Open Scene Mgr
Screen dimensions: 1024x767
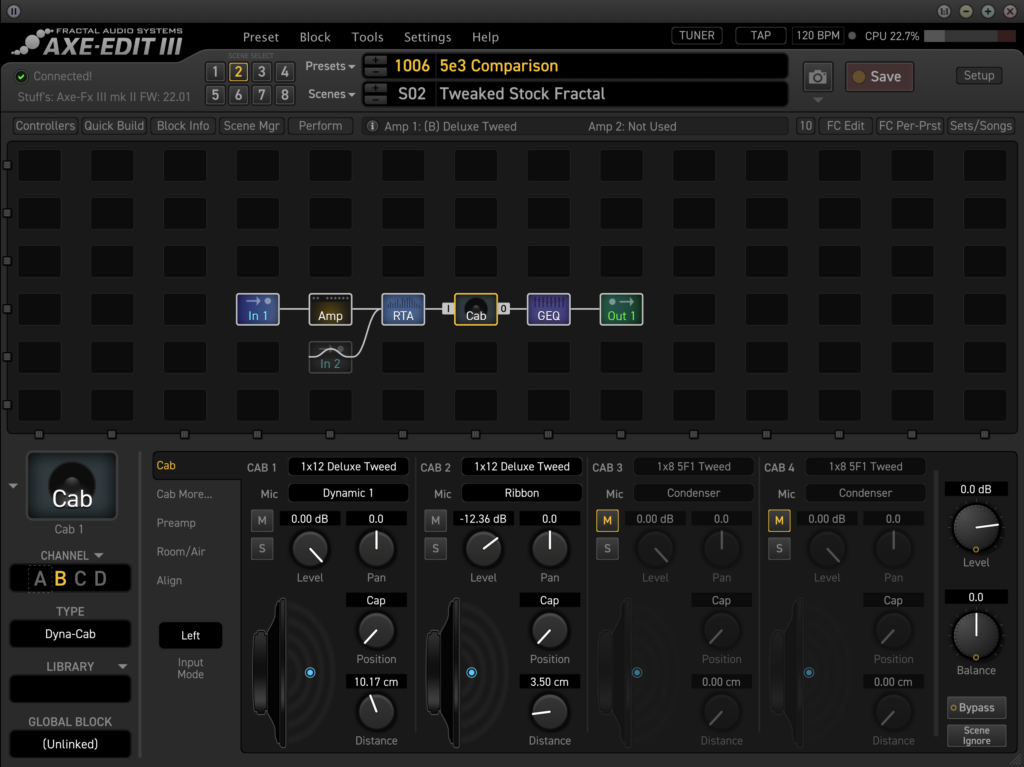pyautogui.click(x=251, y=125)
